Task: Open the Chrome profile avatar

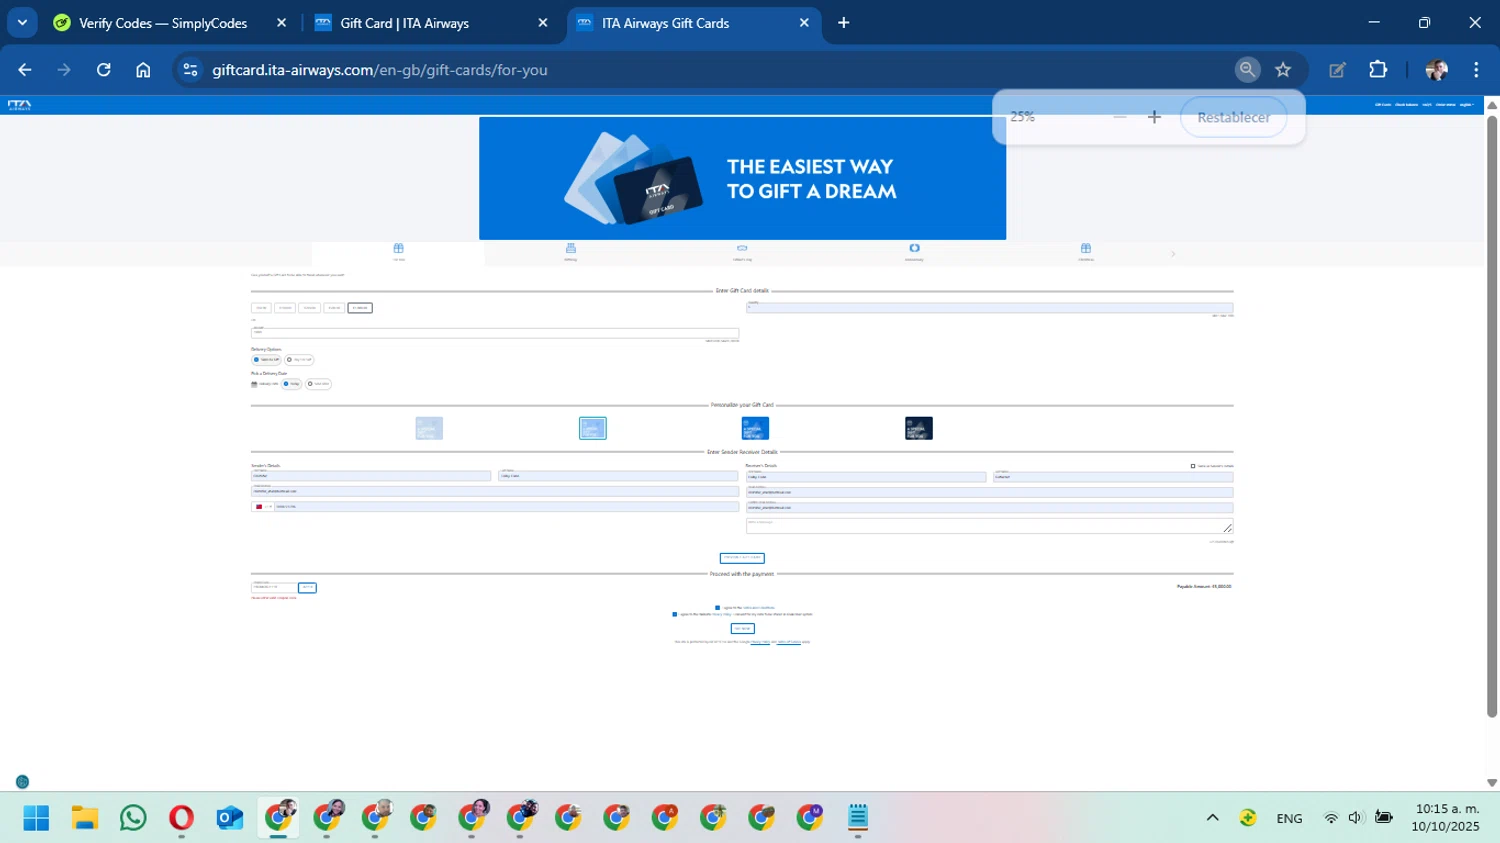Action: tap(1437, 69)
